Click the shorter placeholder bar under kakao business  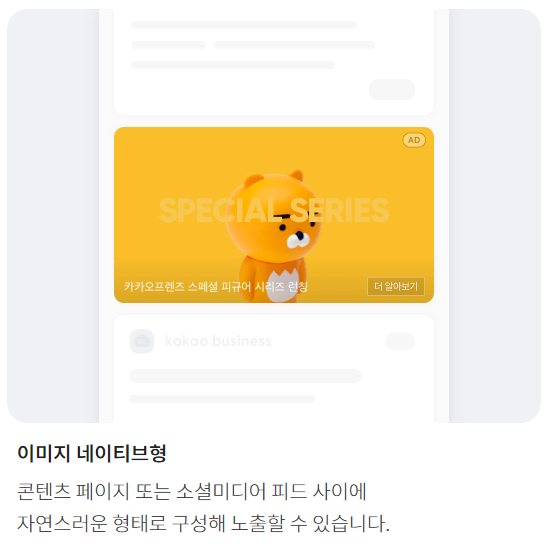click(x=222, y=399)
